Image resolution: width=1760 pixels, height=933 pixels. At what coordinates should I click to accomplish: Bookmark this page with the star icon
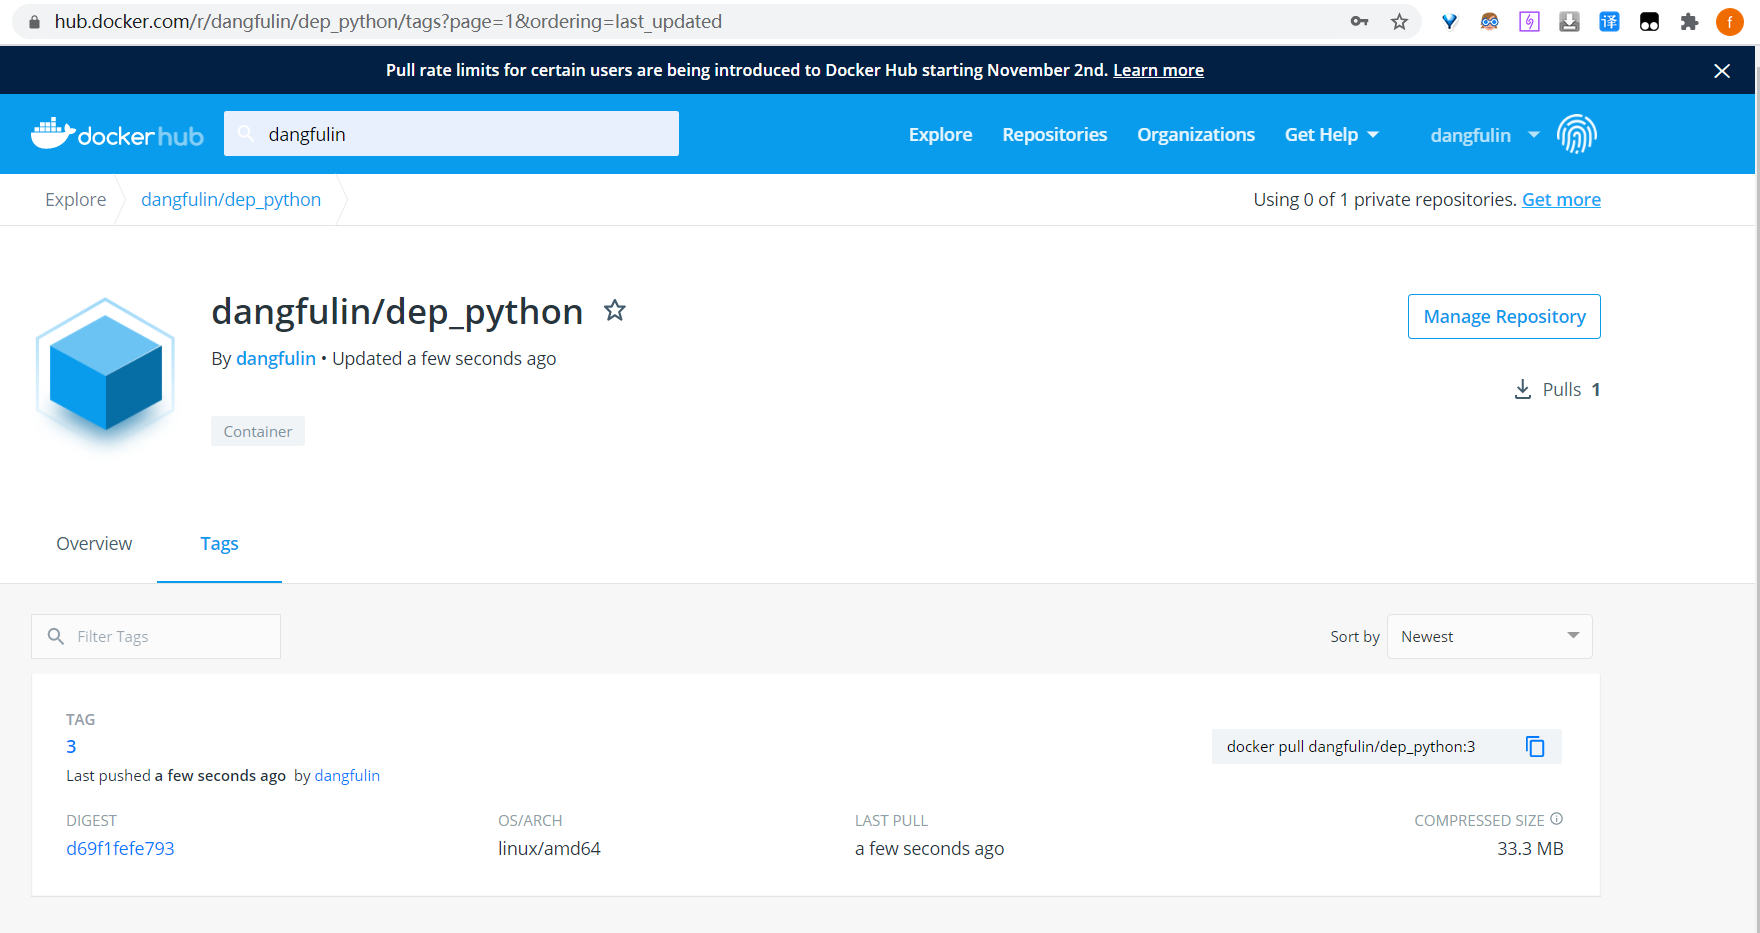click(x=1399, y=22)
